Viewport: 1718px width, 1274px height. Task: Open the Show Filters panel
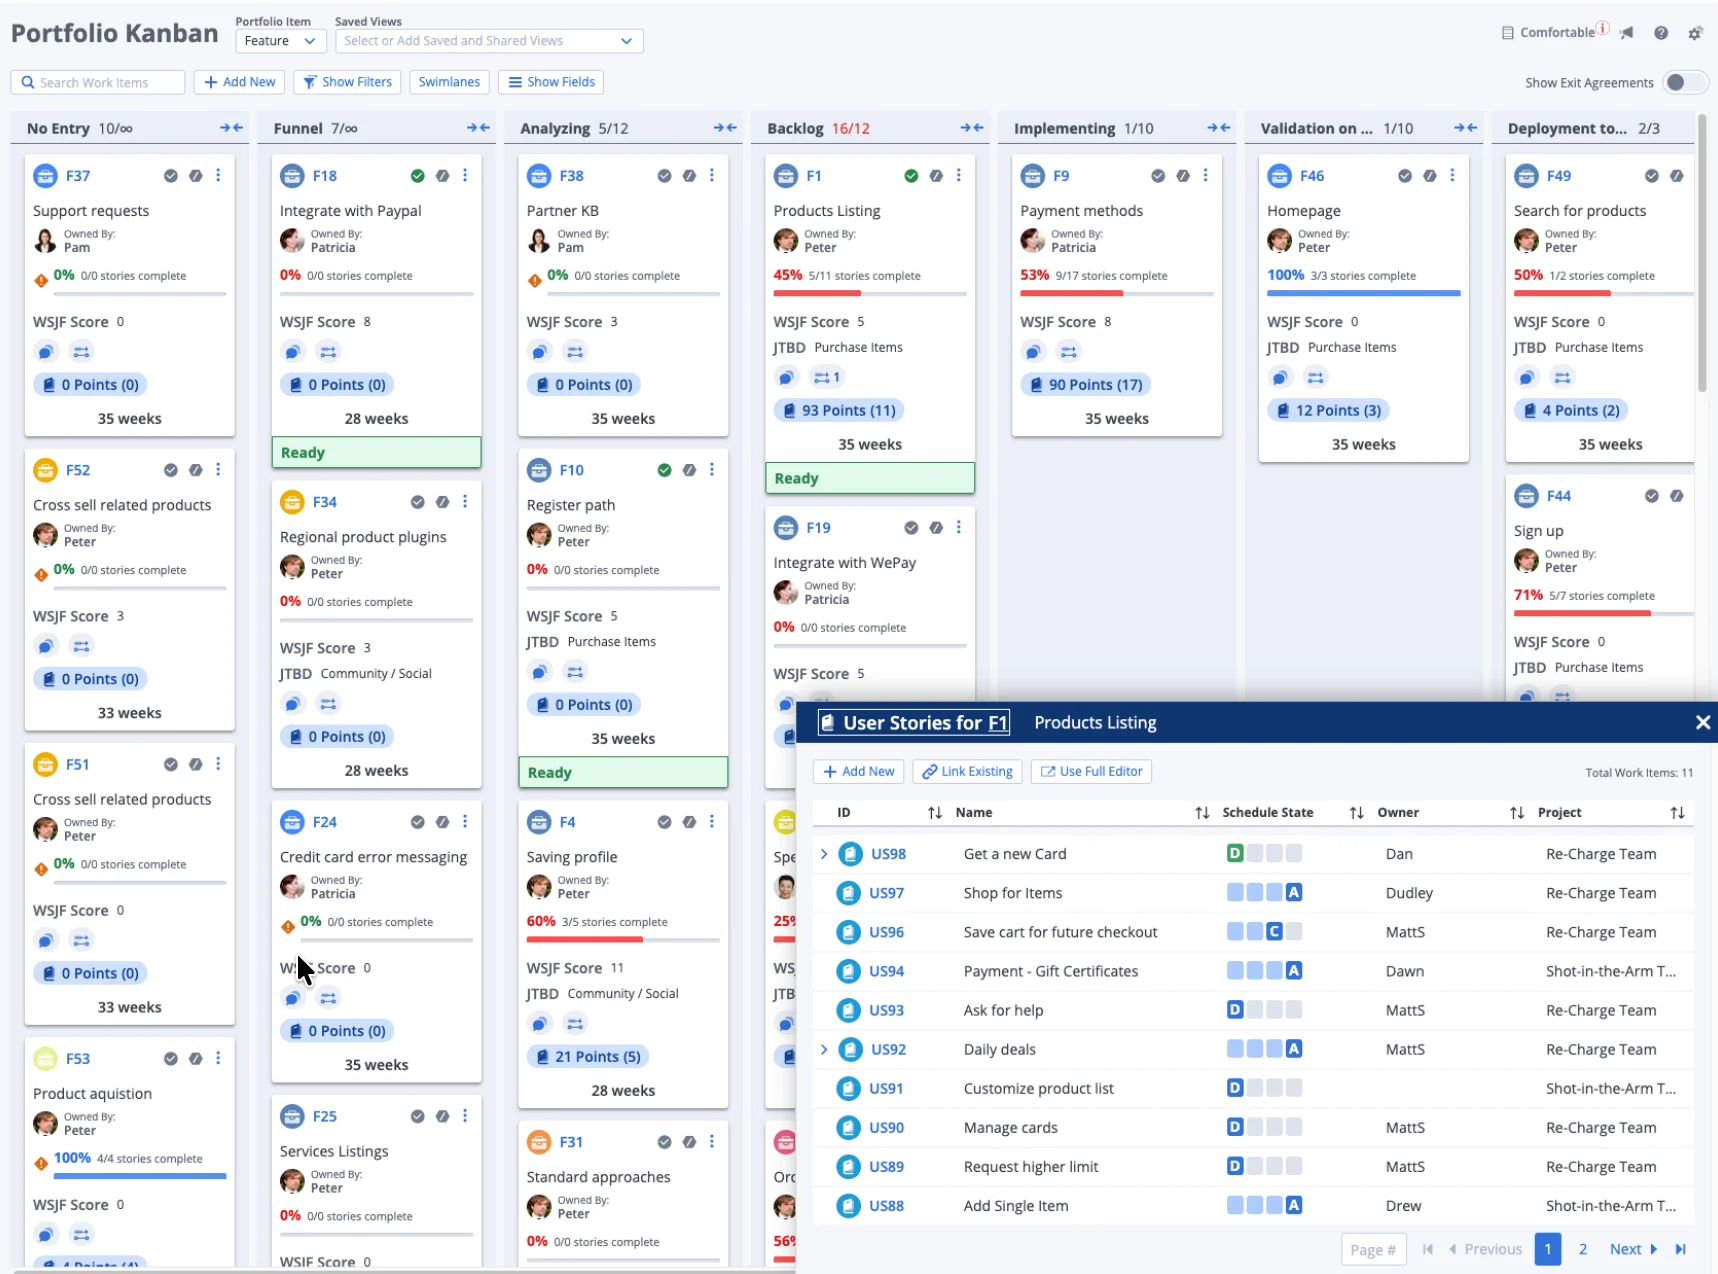[x=347, y=82]
